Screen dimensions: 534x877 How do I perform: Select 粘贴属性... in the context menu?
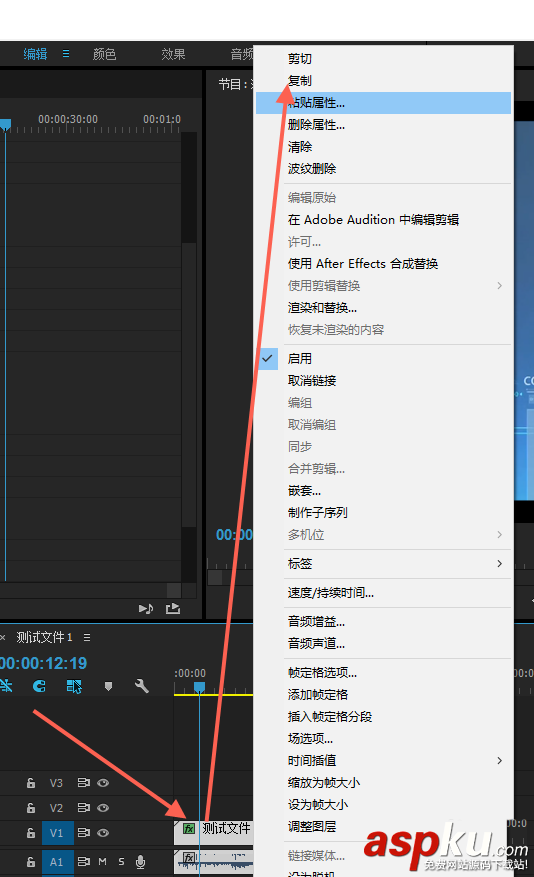pos(384,103)
